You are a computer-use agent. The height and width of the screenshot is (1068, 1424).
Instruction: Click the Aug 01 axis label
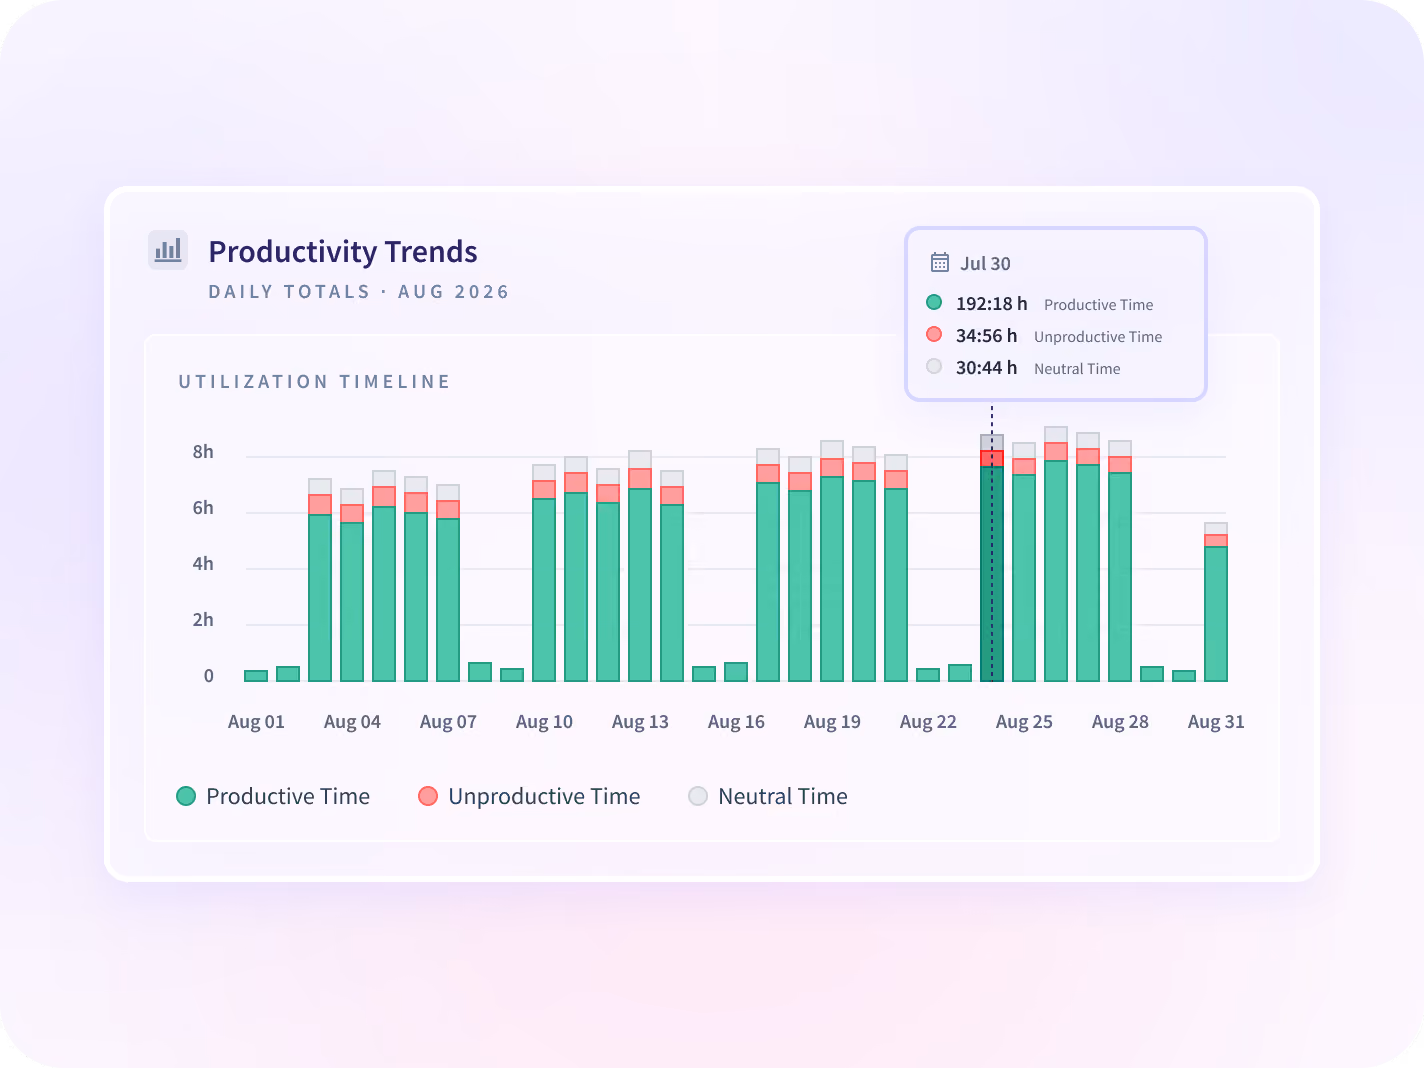[256, 722]
